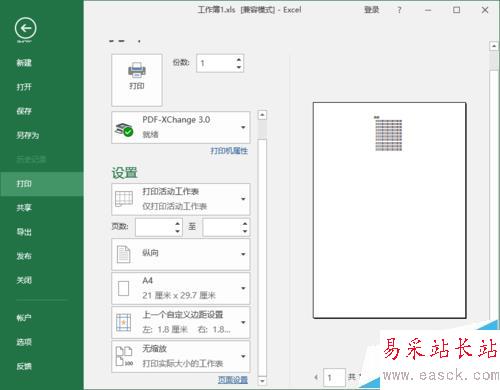Decrease the start page number spinner
The image size is (500, 390).
pyautogui.click(x=178, y=231)
